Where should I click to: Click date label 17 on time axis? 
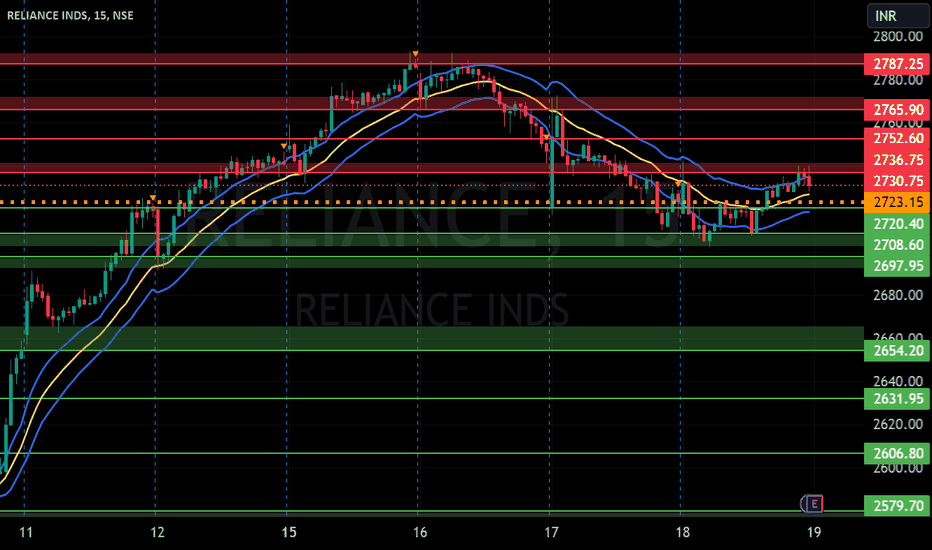click(x=551, y=532)
